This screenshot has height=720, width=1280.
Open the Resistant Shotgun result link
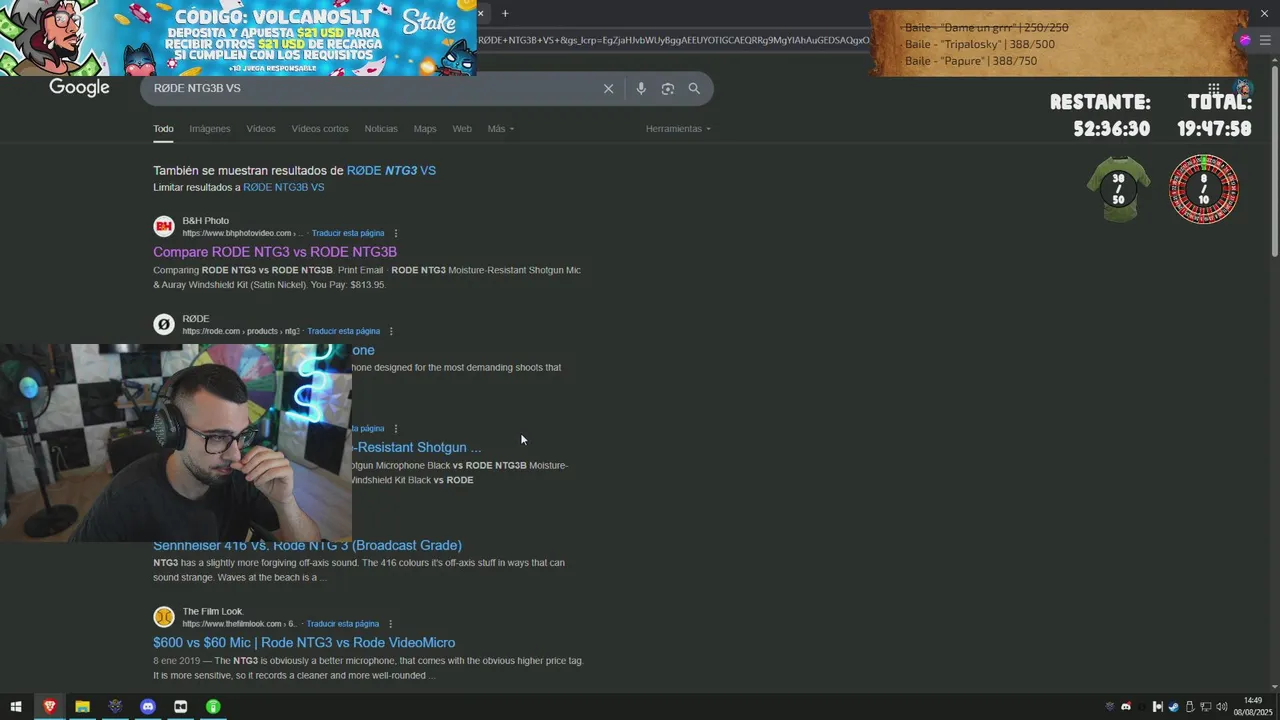click(417, 448)
